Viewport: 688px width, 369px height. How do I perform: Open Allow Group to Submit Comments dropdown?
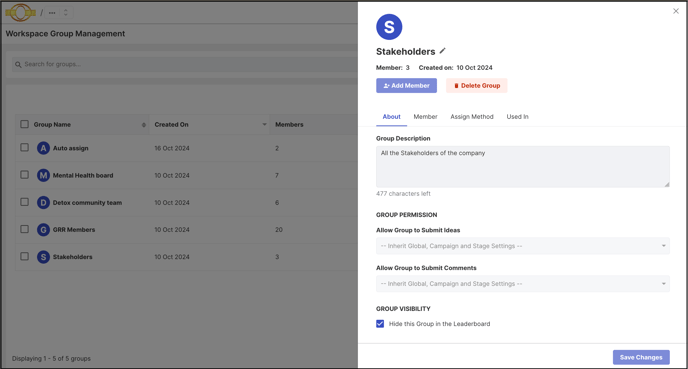tap(523, 283)
